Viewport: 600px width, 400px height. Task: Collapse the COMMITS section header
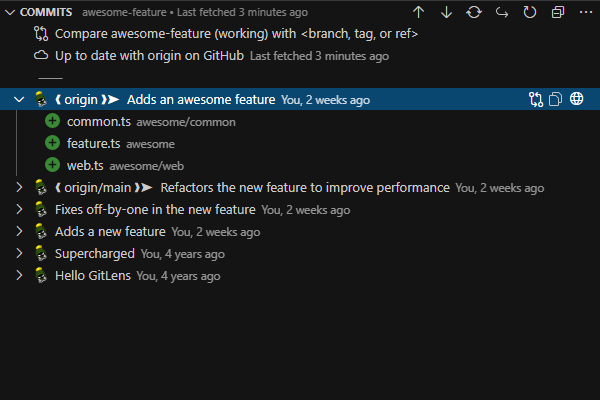(x=10, y=12)
